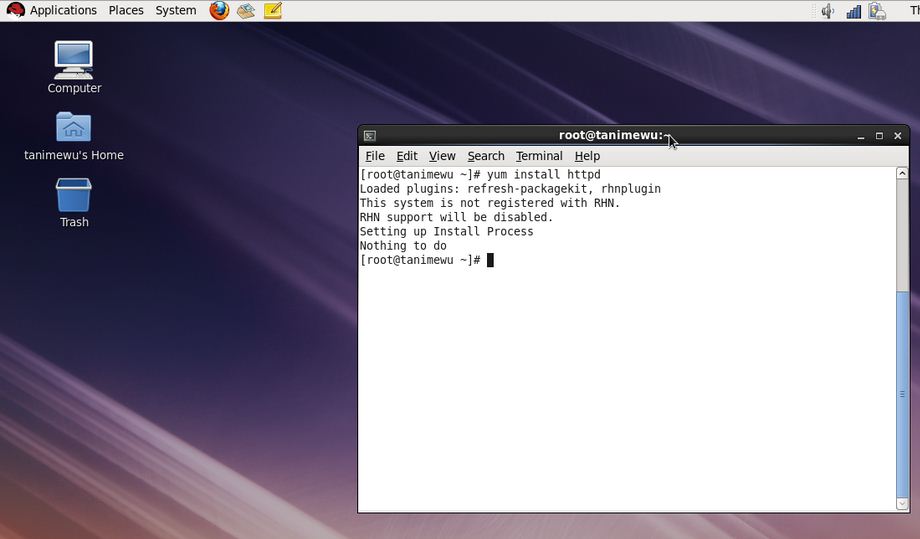Launch the mail client from panel
920x539 pixels.
246,11
